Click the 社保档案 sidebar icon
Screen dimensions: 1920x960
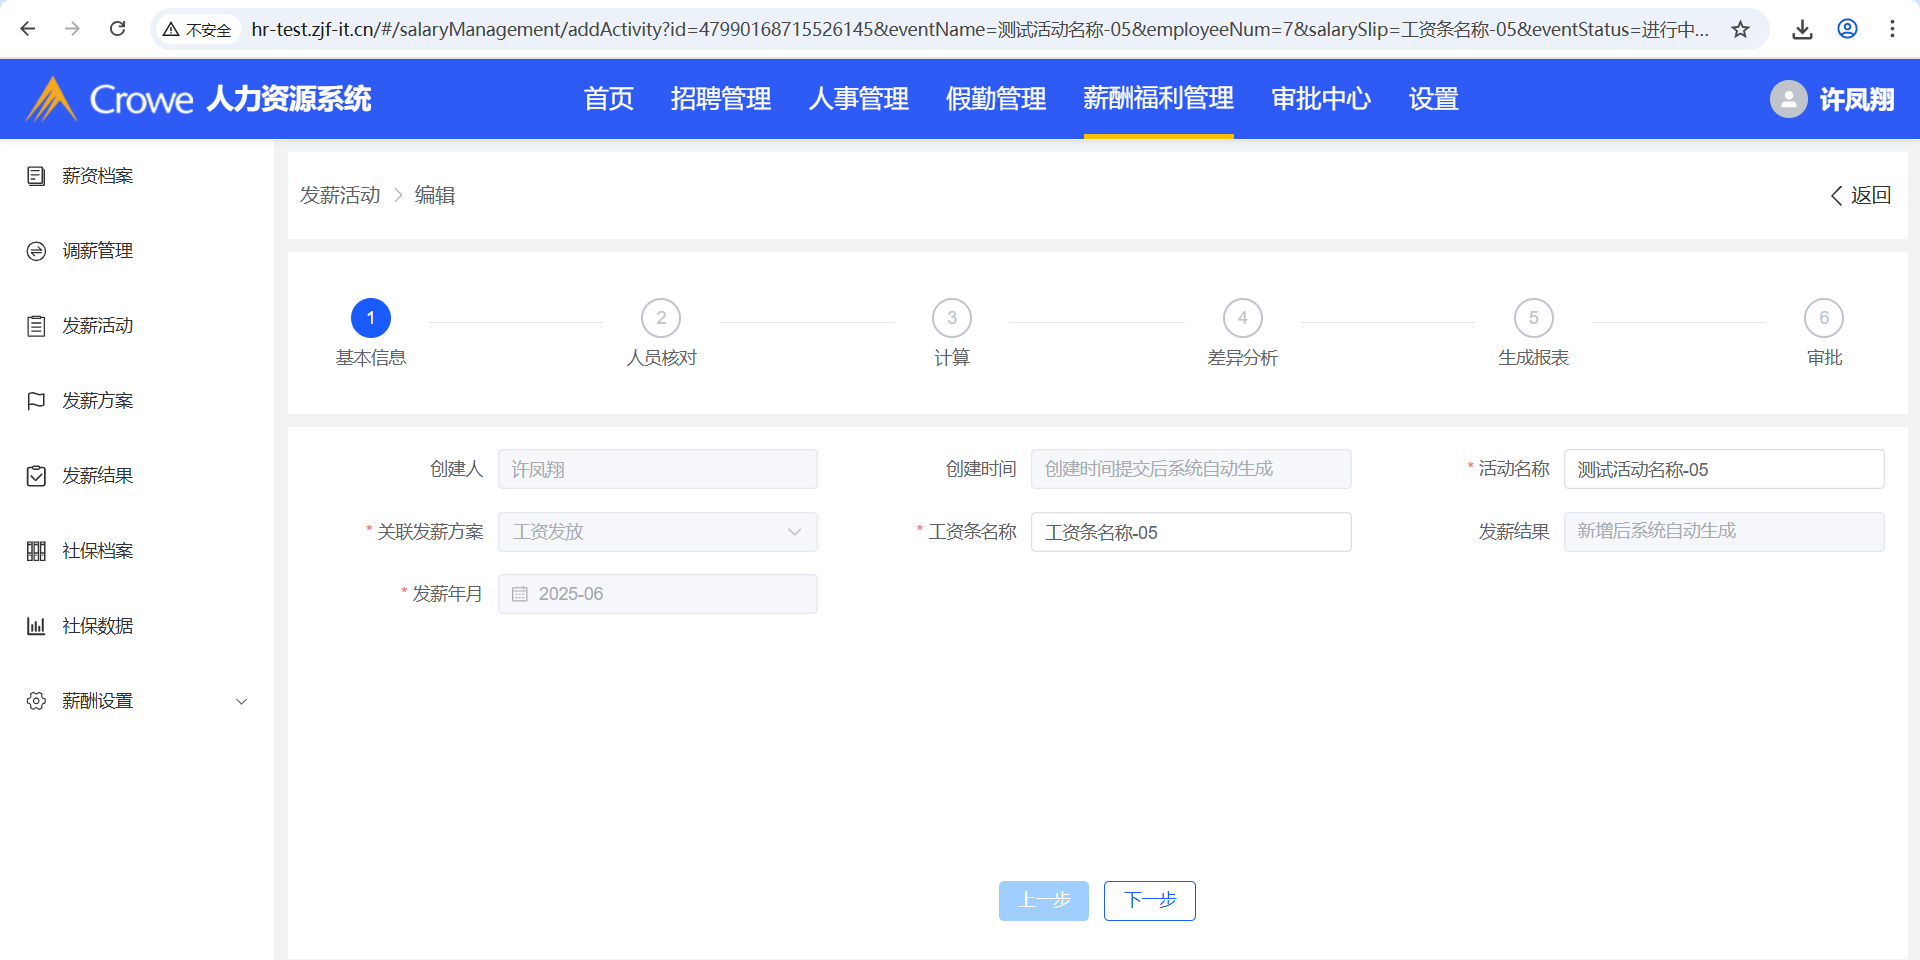pyautogui.click(x=36, y=551)
